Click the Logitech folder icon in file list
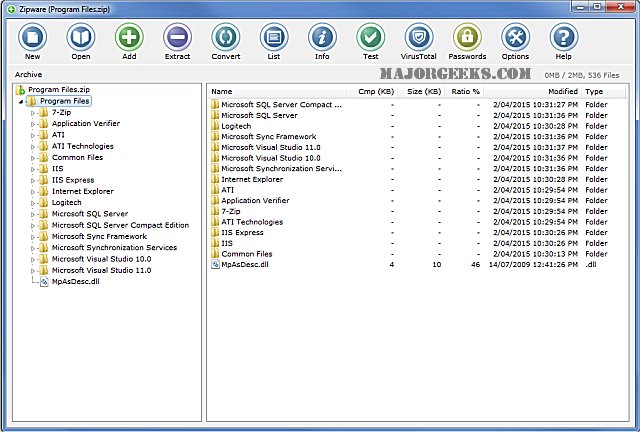 215,126
